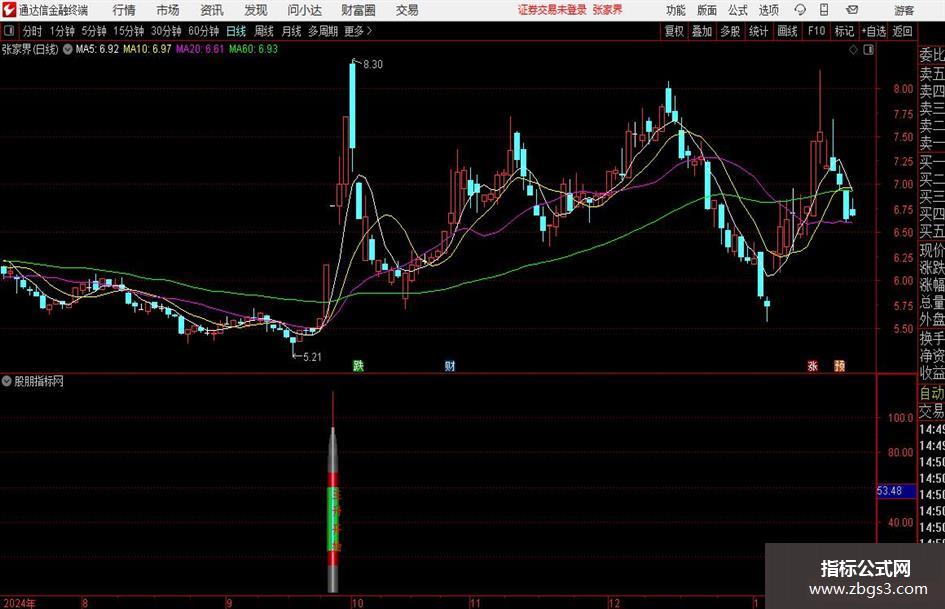The height and width of the screenshot is (609, 945).
Task: Click the 画线 drawing tools button
Action: click(787, 31)
